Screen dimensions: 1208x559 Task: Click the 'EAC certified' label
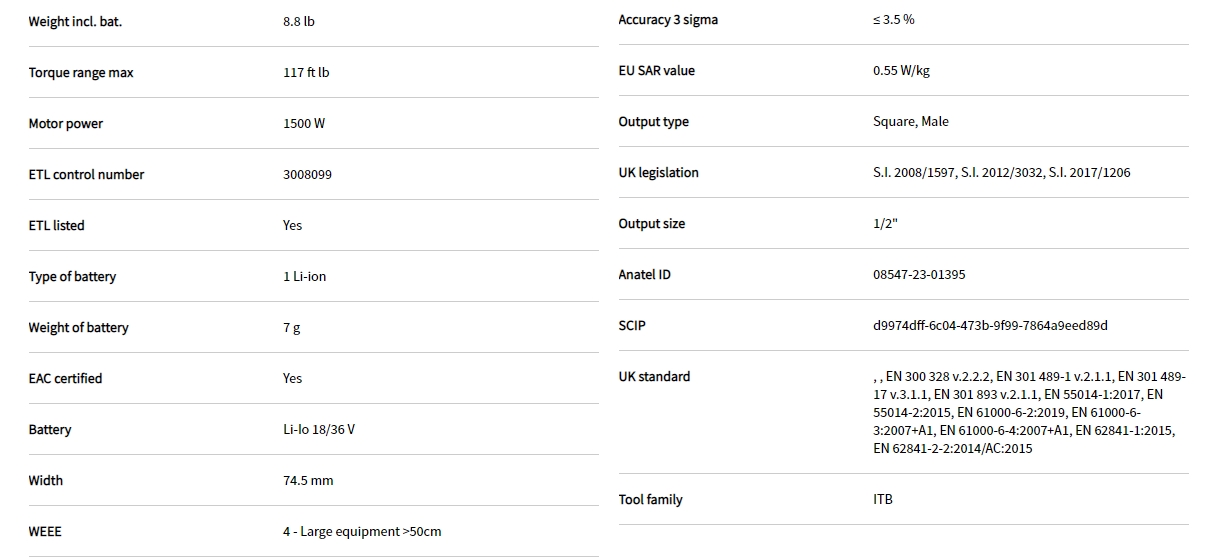pyautogui.click(x=65, y=379)
